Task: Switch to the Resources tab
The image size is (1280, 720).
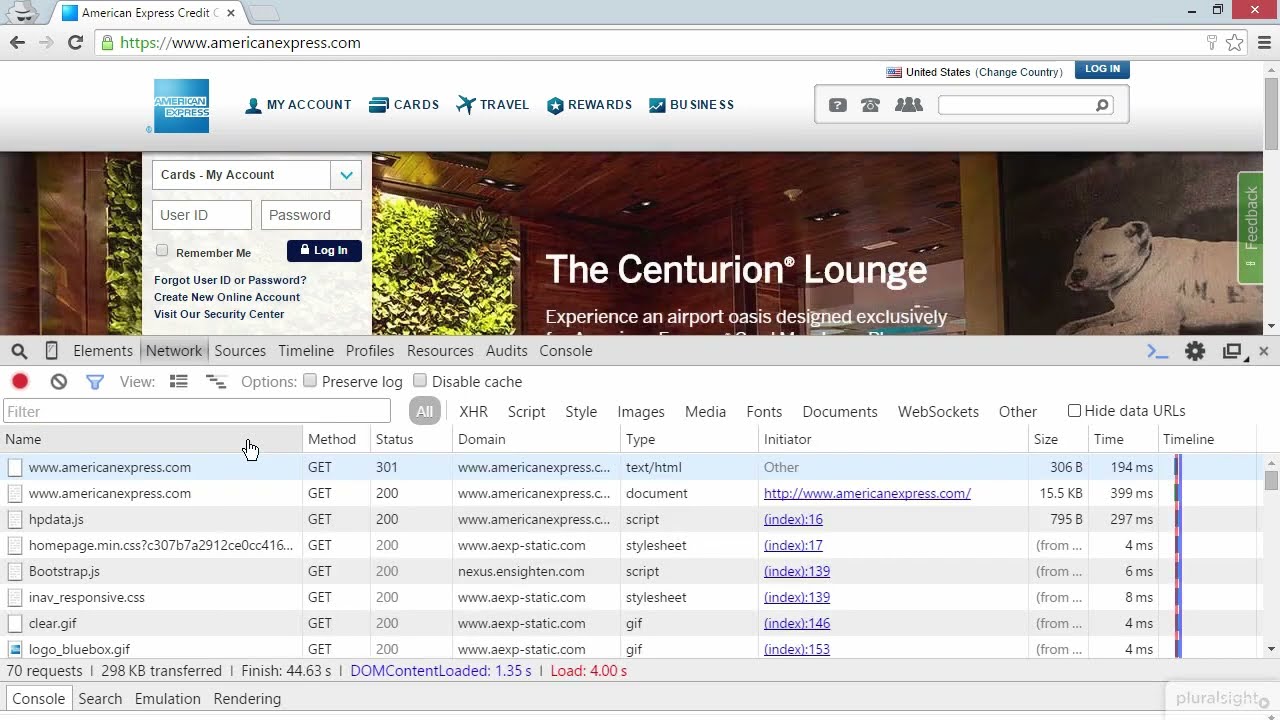Action: pos(440,351)
